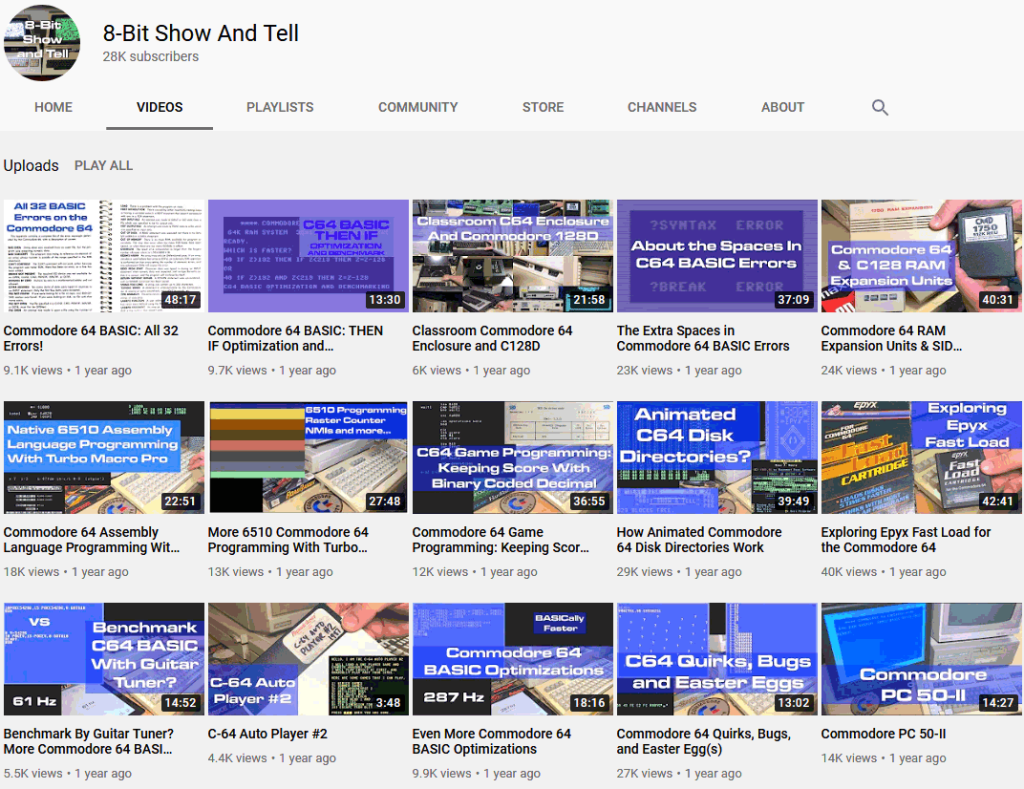
Task: Switch to the HOME tab
Action: tap(53, 107)
